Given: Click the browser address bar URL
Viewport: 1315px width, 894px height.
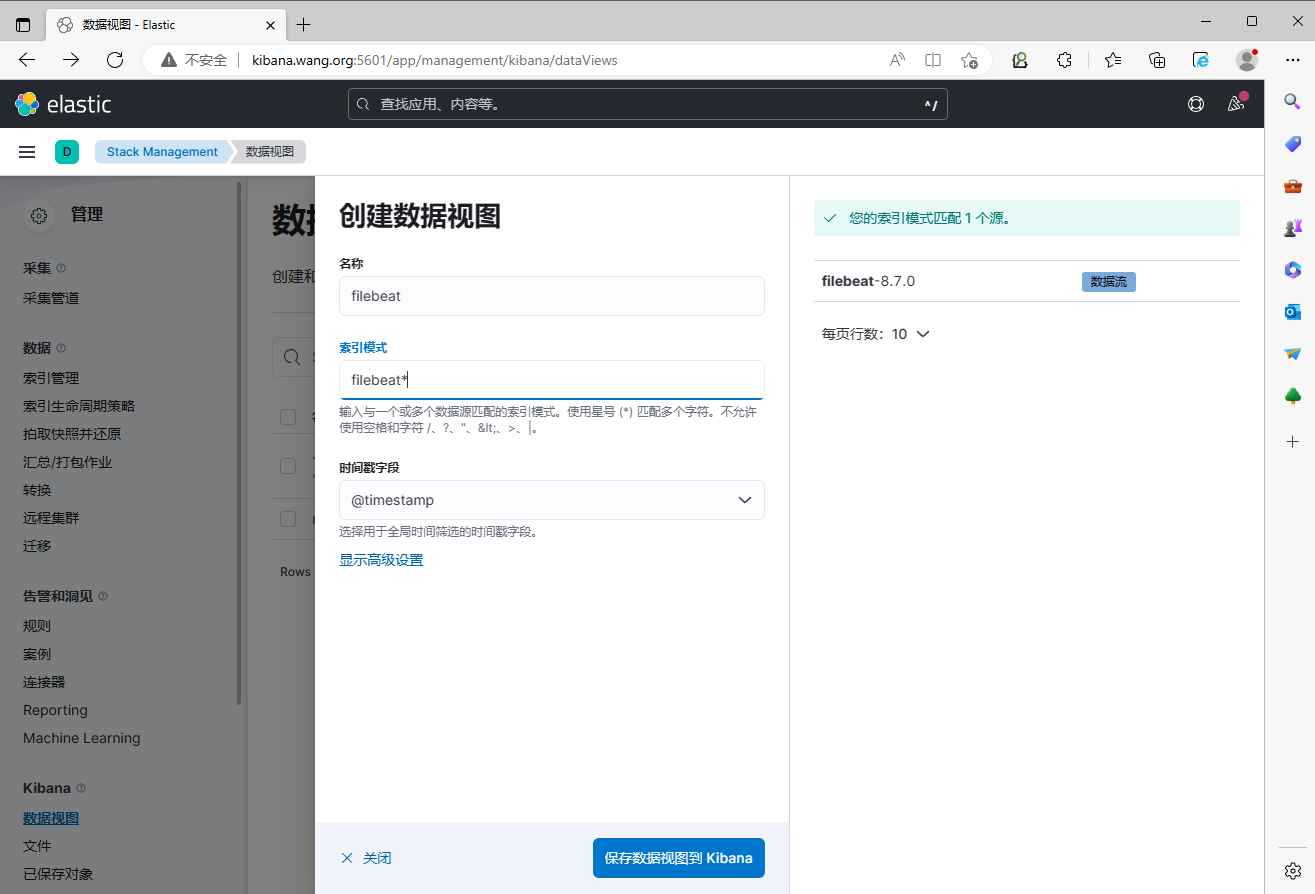Looking at the screenshot, I should coord(435,60).
